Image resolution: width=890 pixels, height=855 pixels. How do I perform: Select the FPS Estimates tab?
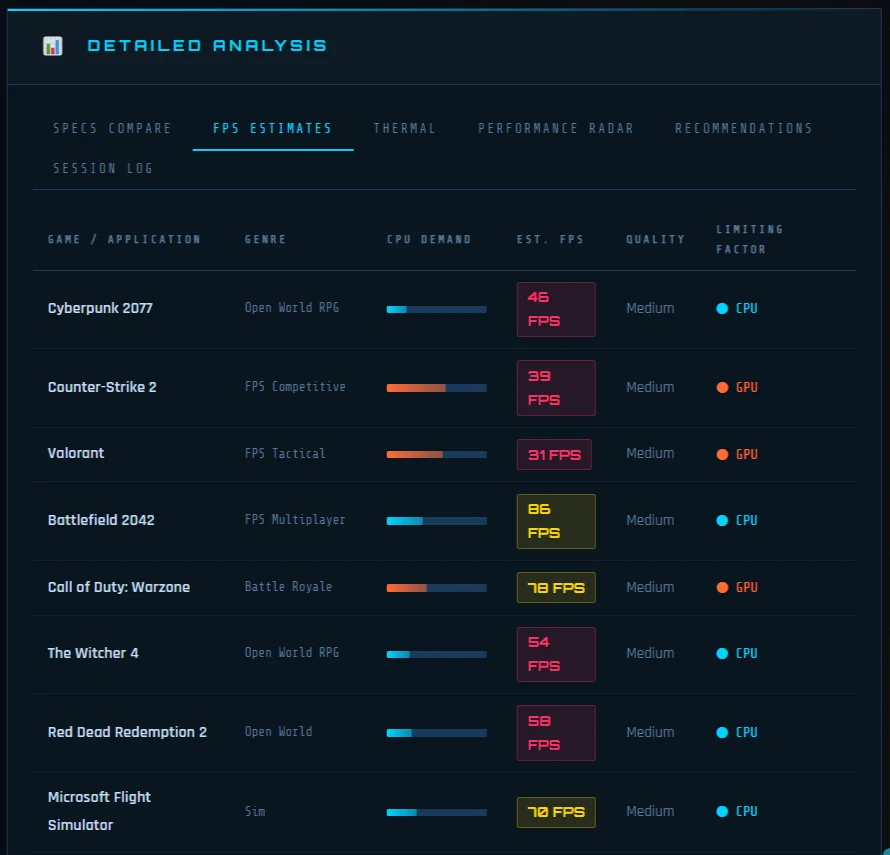click(x=272, y=129)
